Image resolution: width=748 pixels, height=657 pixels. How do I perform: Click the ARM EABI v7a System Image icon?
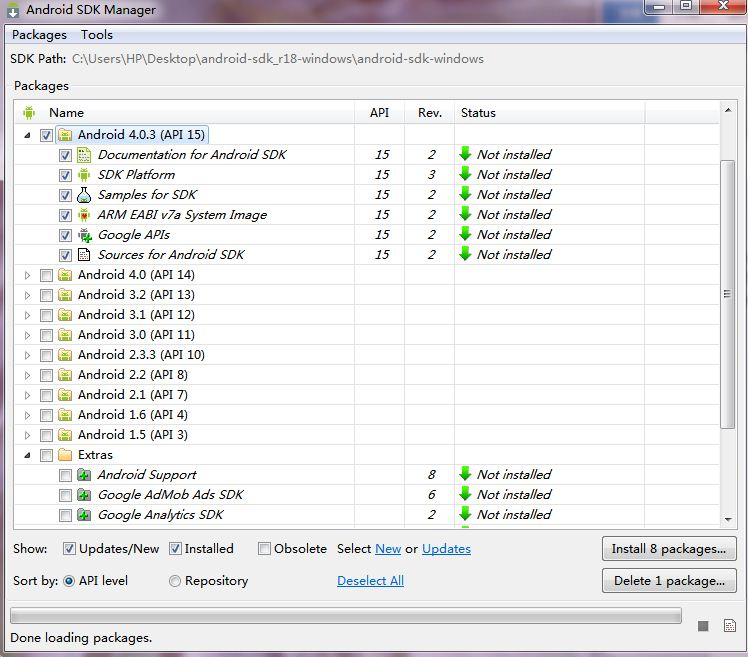click(84, 215)
